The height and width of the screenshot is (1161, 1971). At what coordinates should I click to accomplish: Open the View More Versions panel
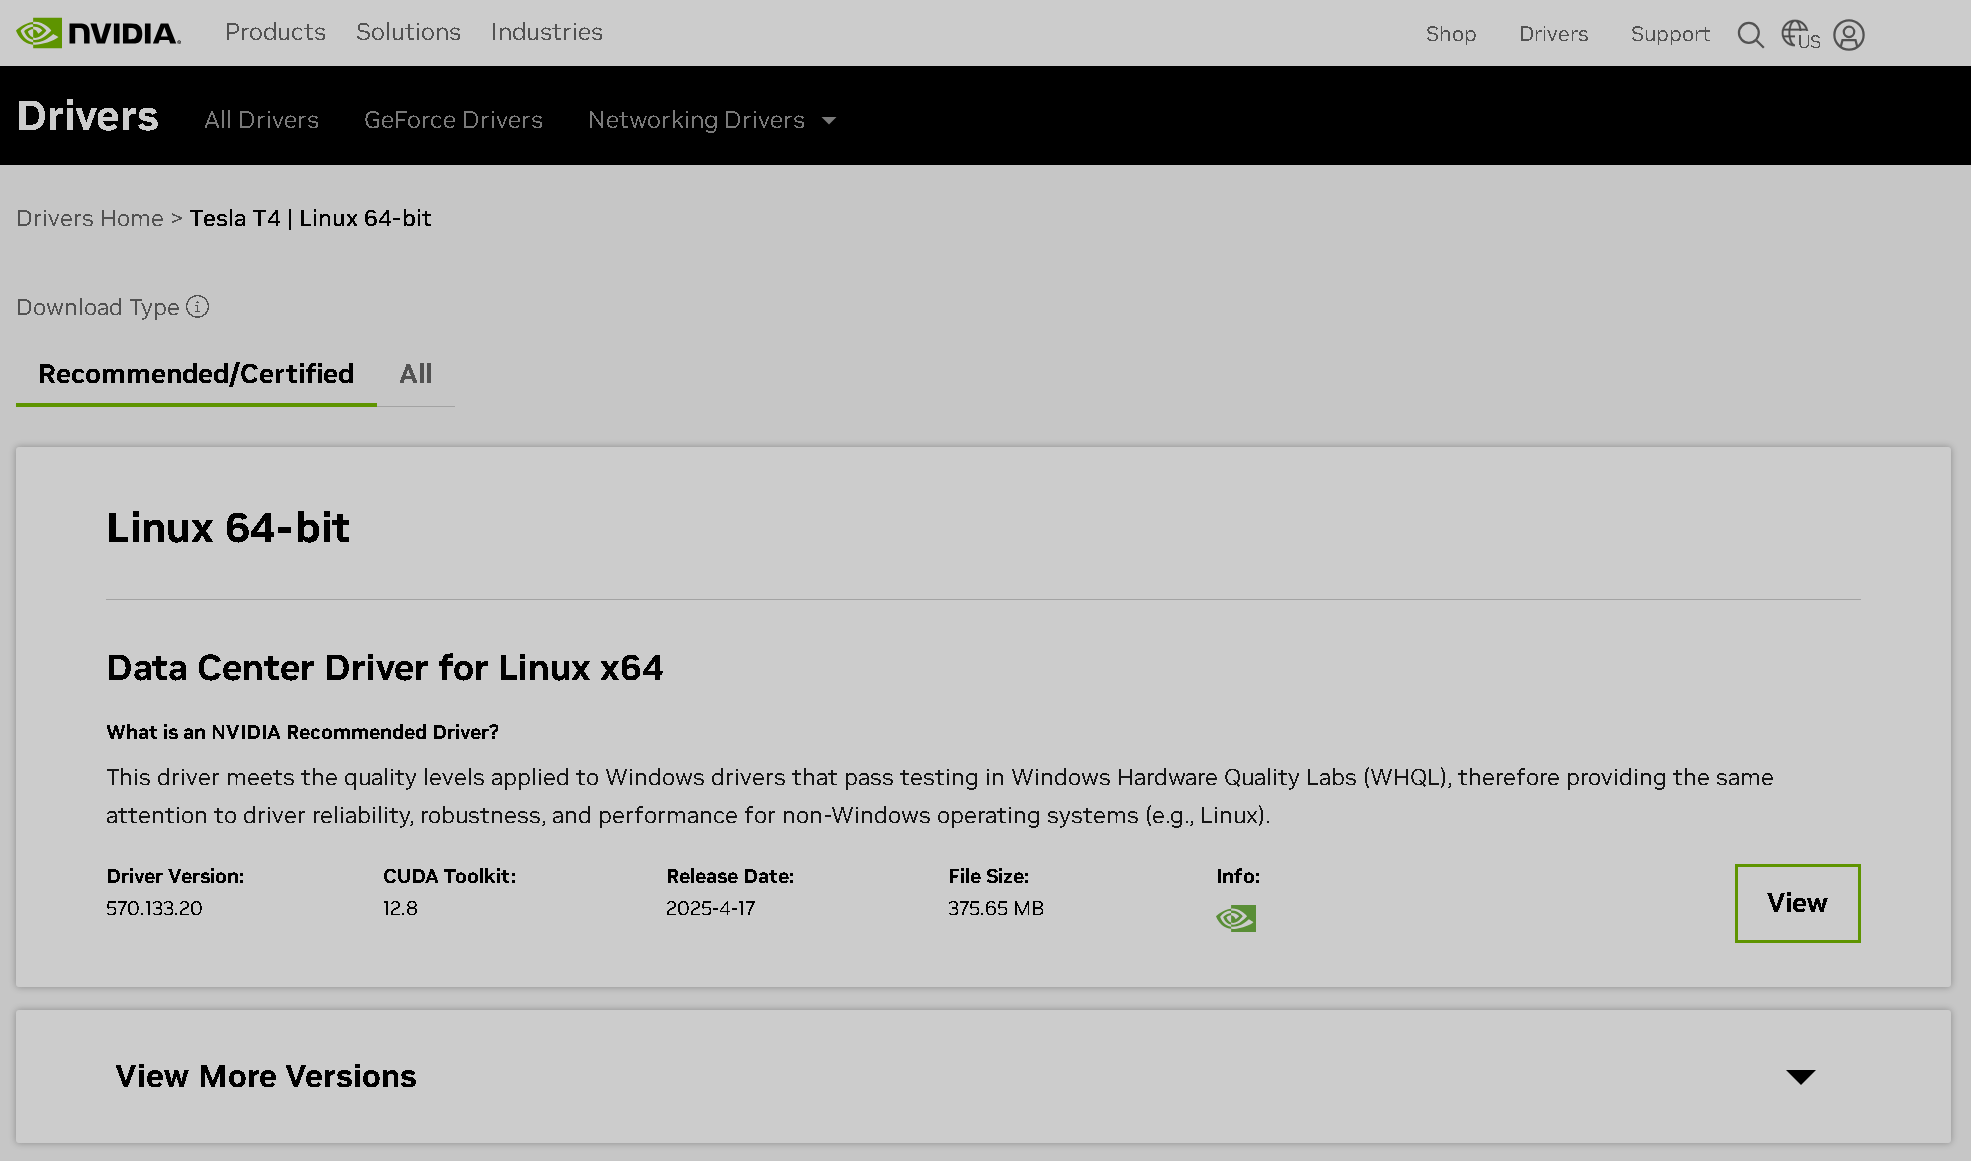265,1076
